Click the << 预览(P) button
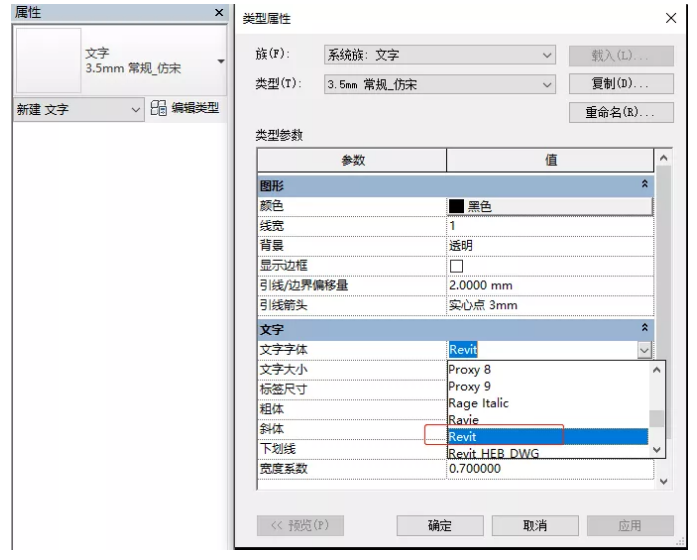The width and height of the screenshot is (697, 560). (x=300, y=525)
